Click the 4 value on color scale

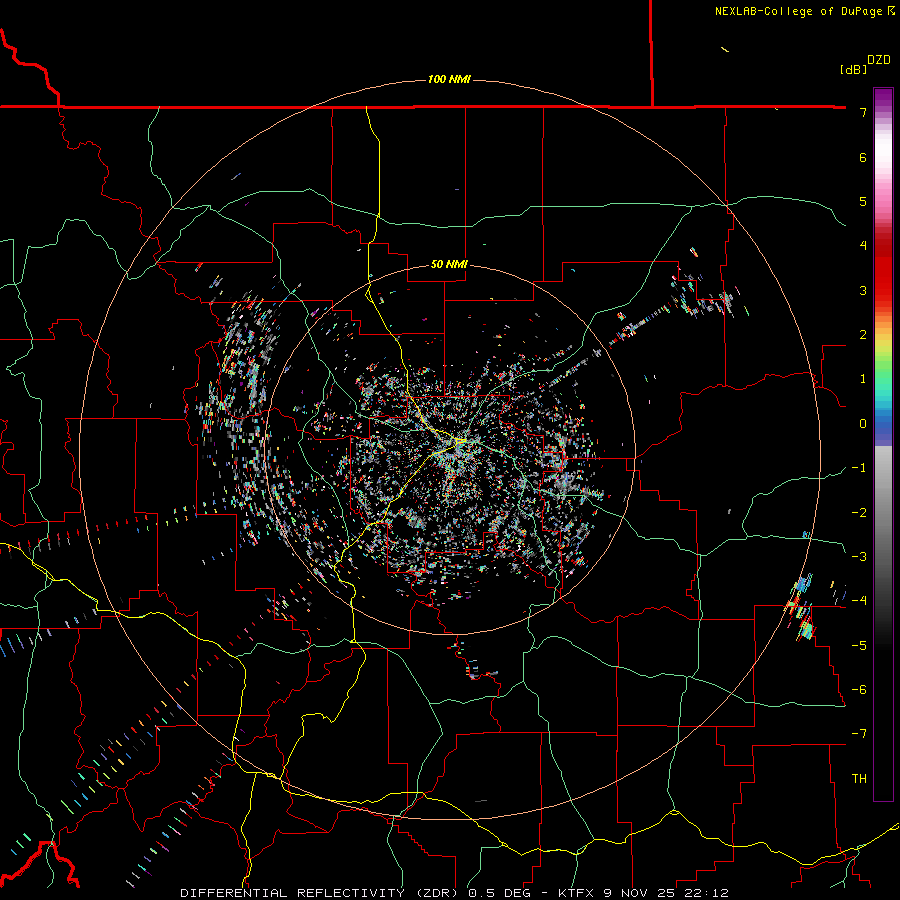(x=863, y=246)
